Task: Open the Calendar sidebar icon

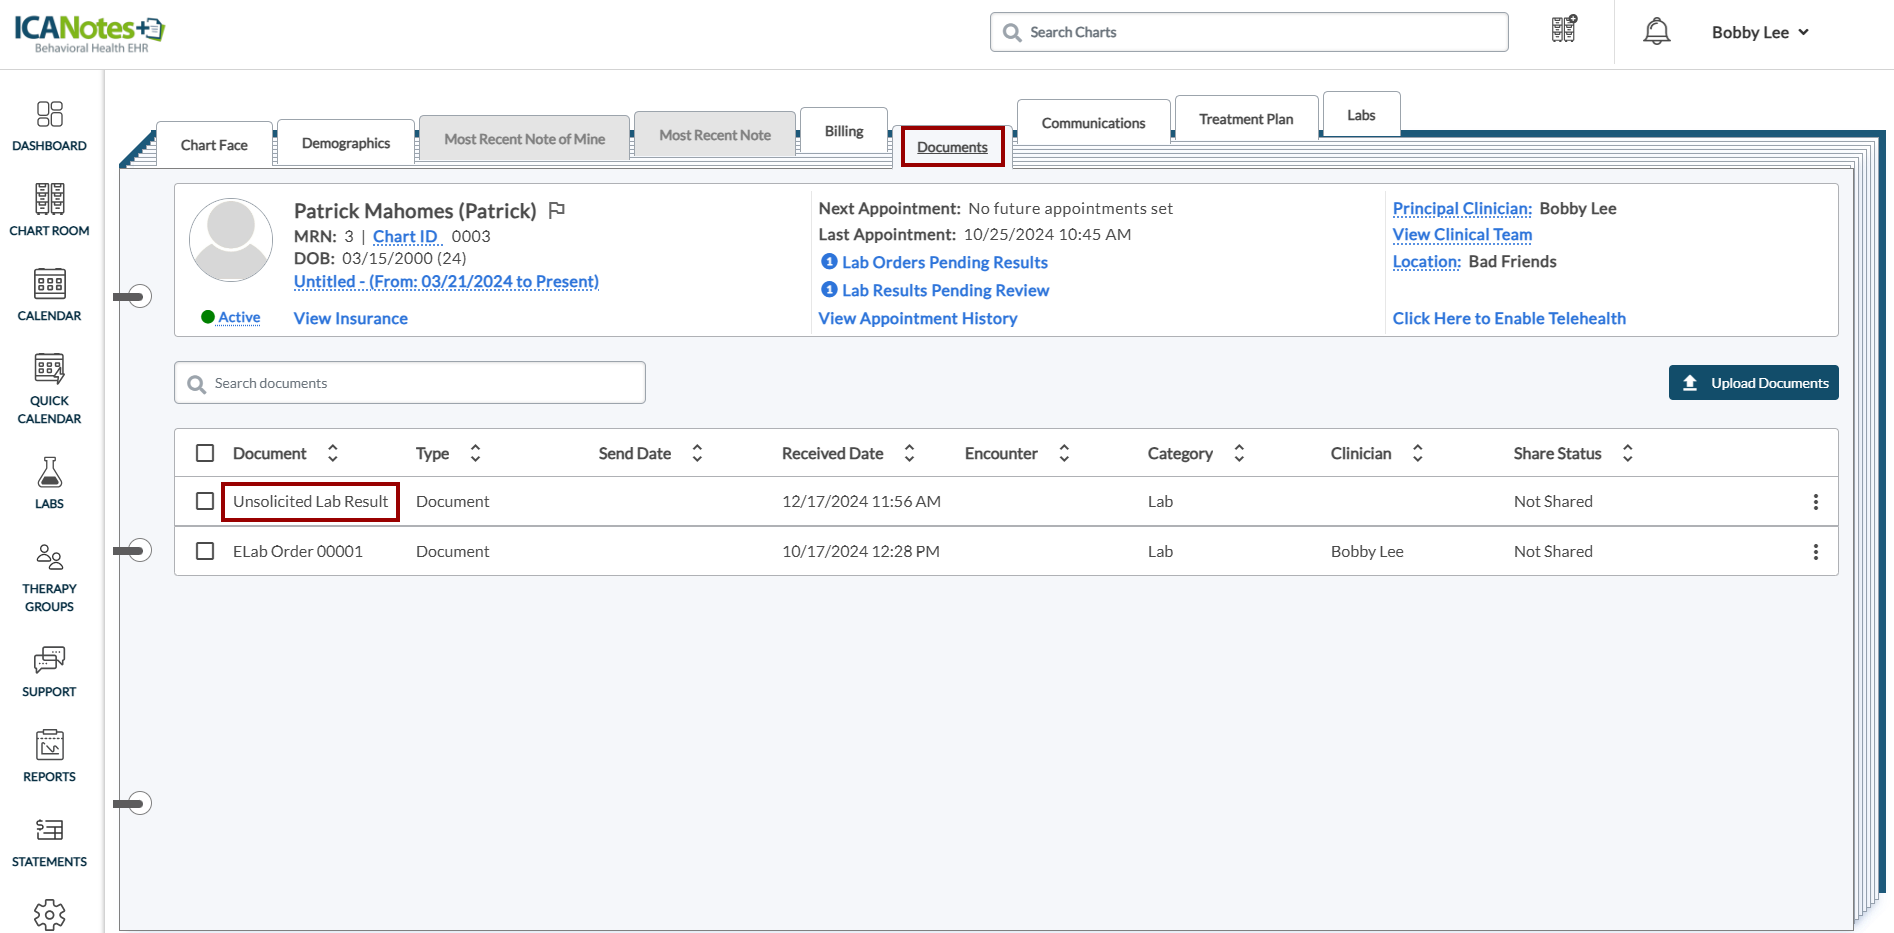Action: (x=49, y=295)
